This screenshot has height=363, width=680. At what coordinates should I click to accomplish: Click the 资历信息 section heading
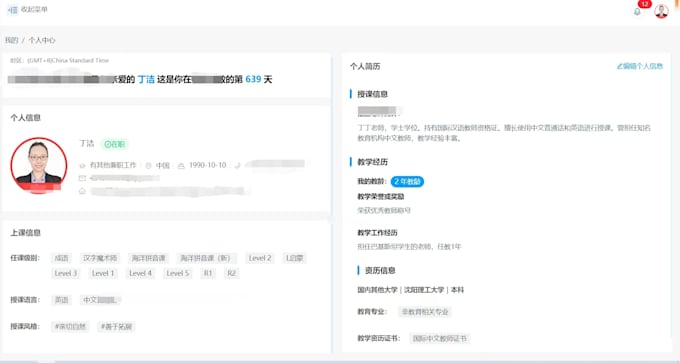pos(380,271)
